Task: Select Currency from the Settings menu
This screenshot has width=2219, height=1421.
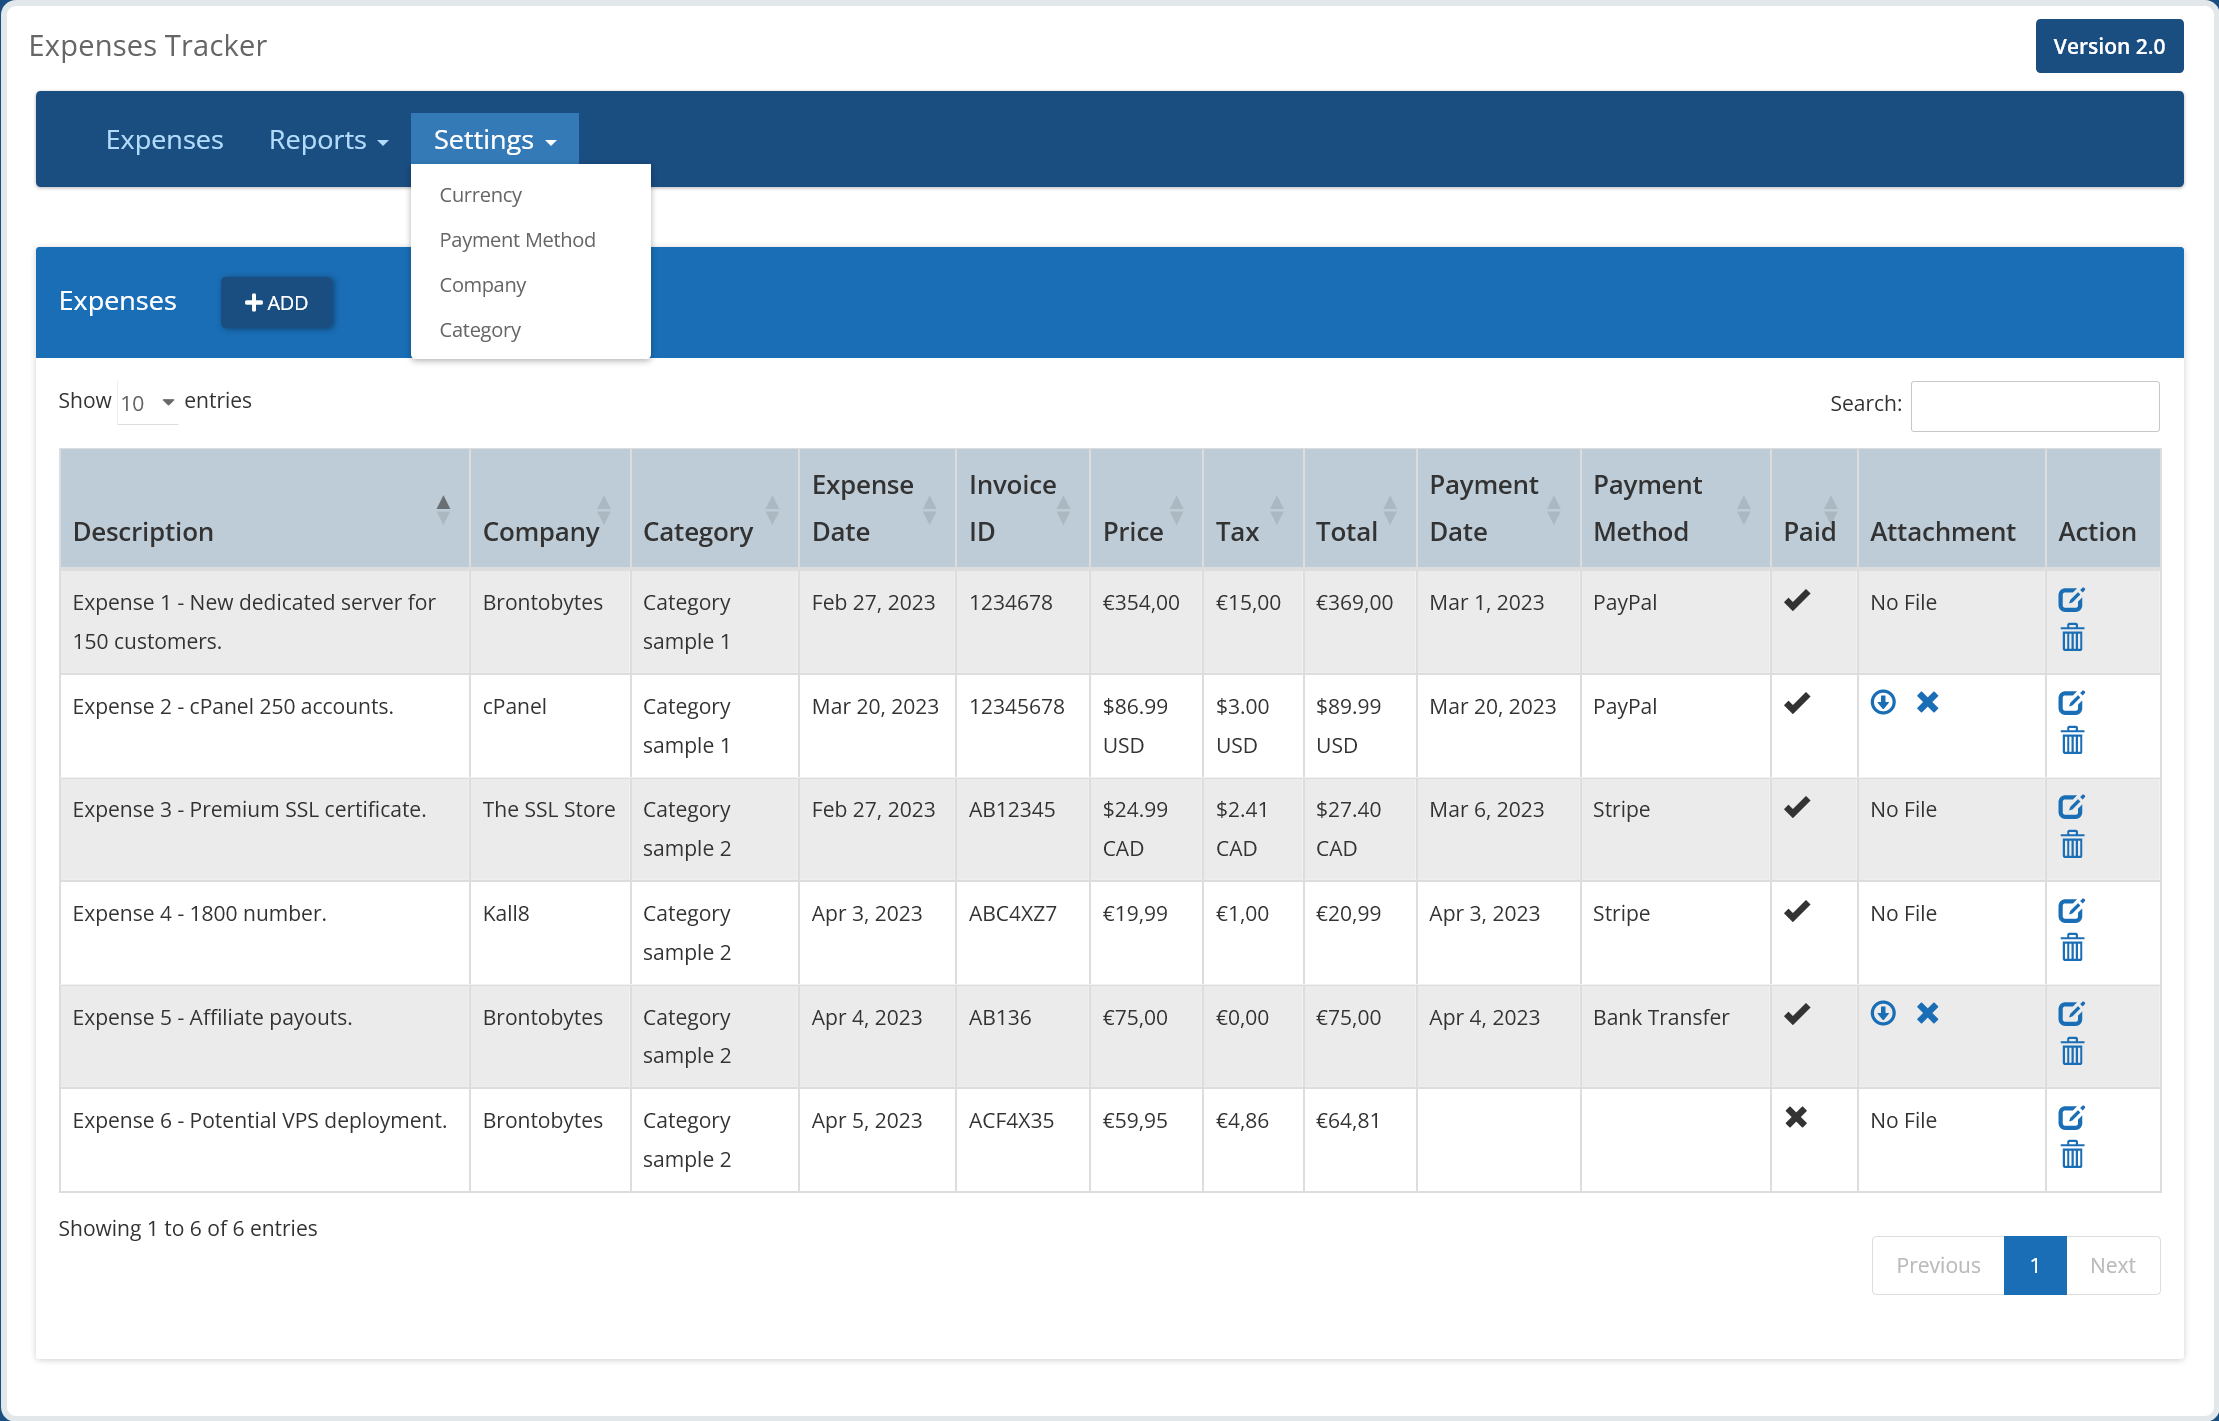Action: [x=480, y=195]
